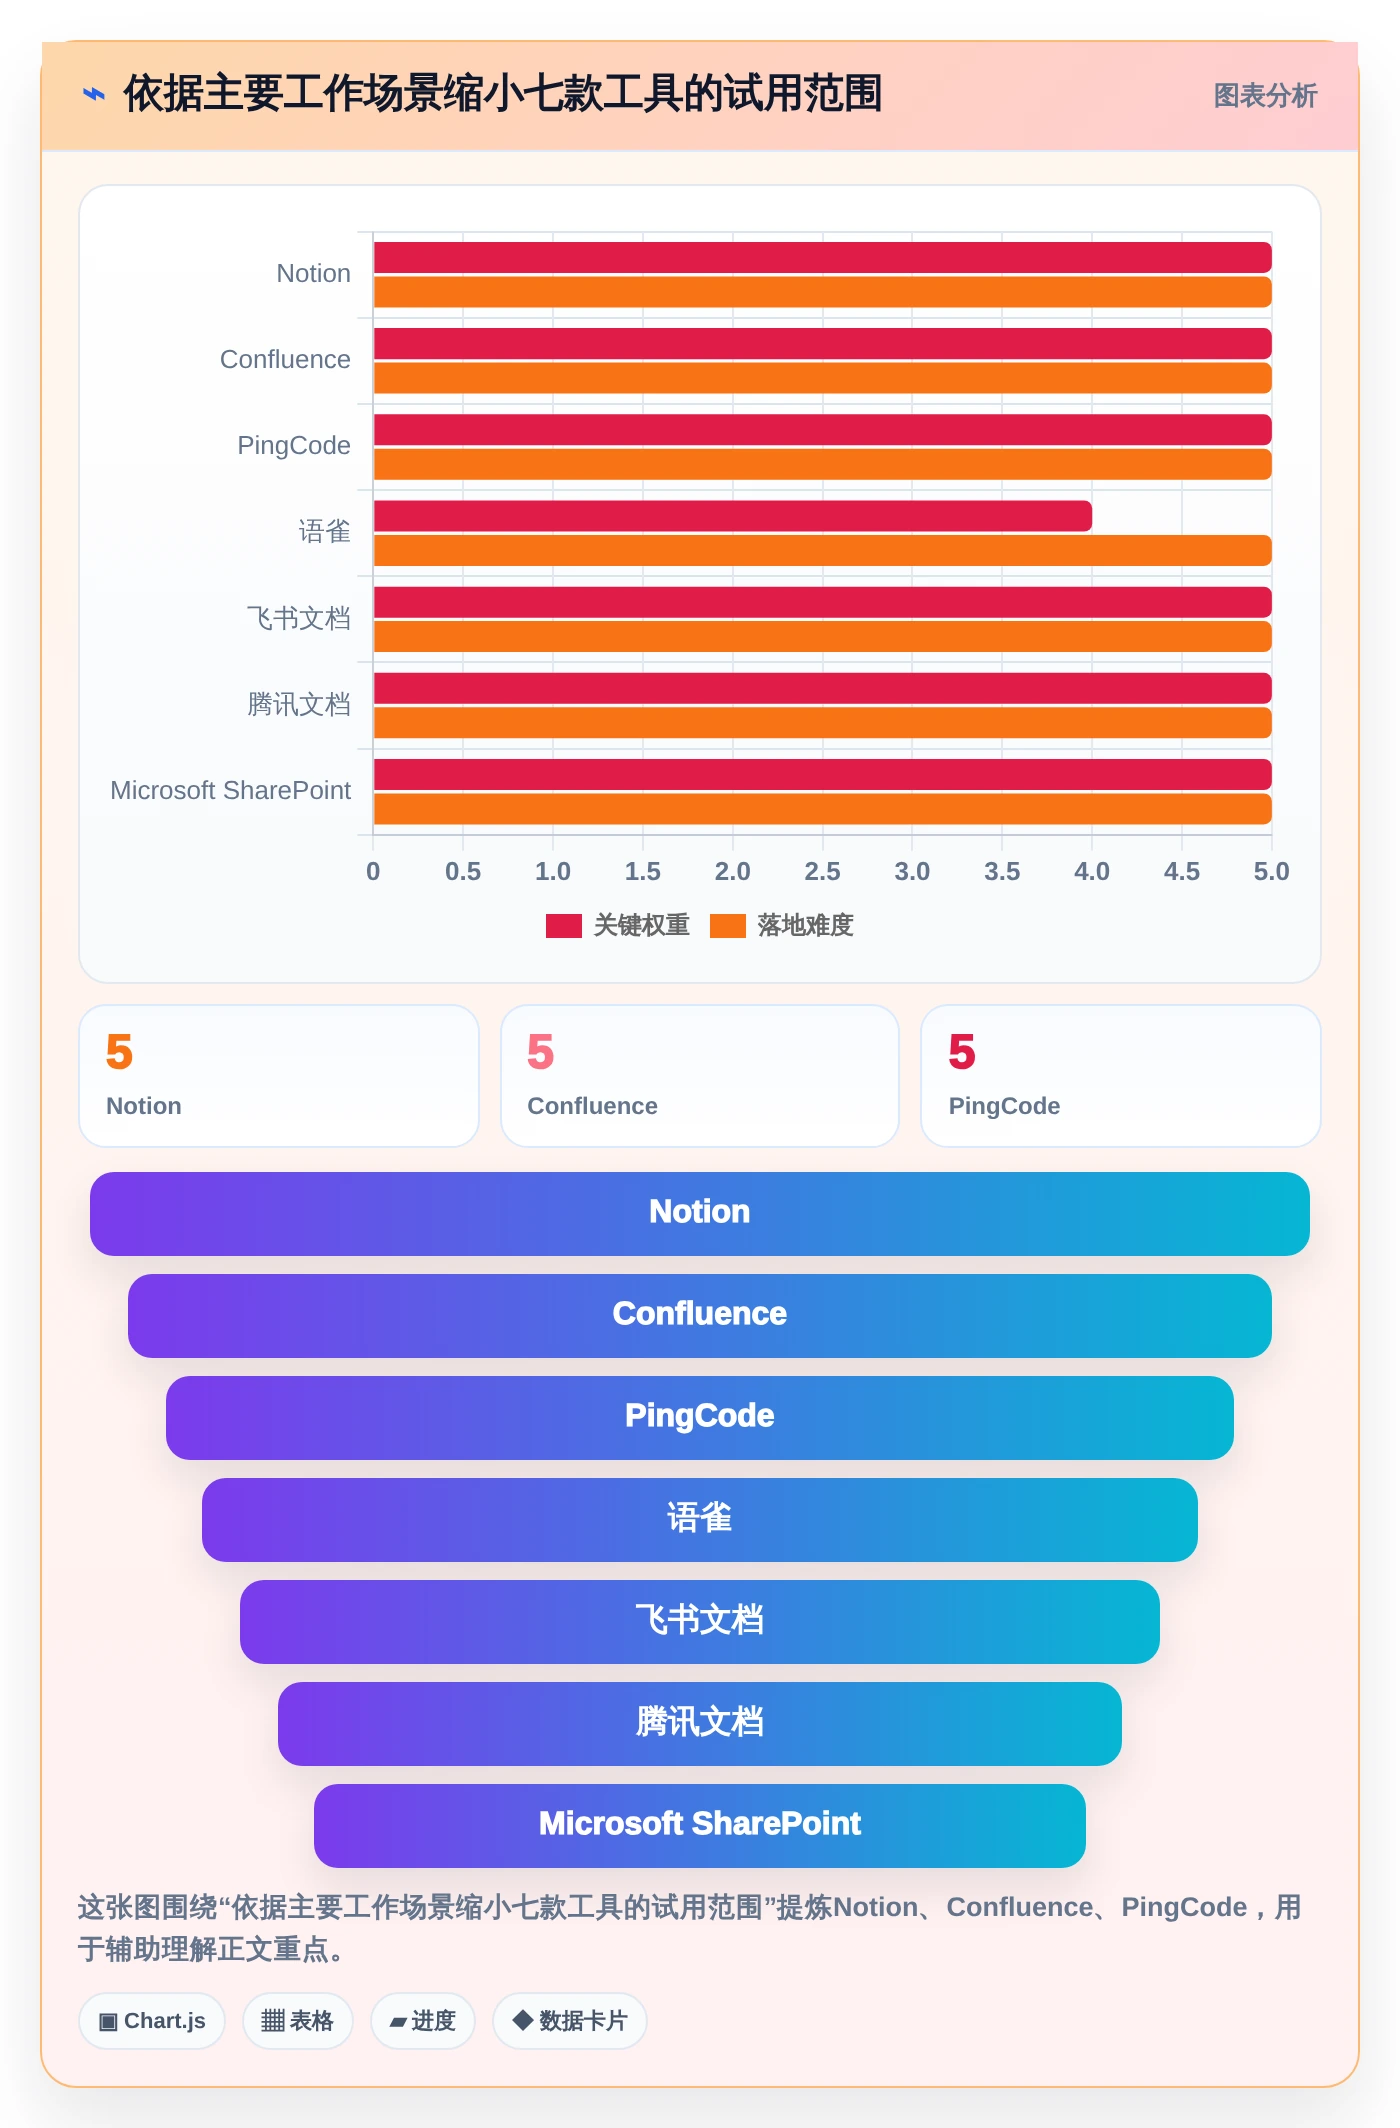Image resolution: width=1400 pixels, height=2128 pixels.
Task: Click the 飞书文档 funnel bar
Action: pos(700,1622)
